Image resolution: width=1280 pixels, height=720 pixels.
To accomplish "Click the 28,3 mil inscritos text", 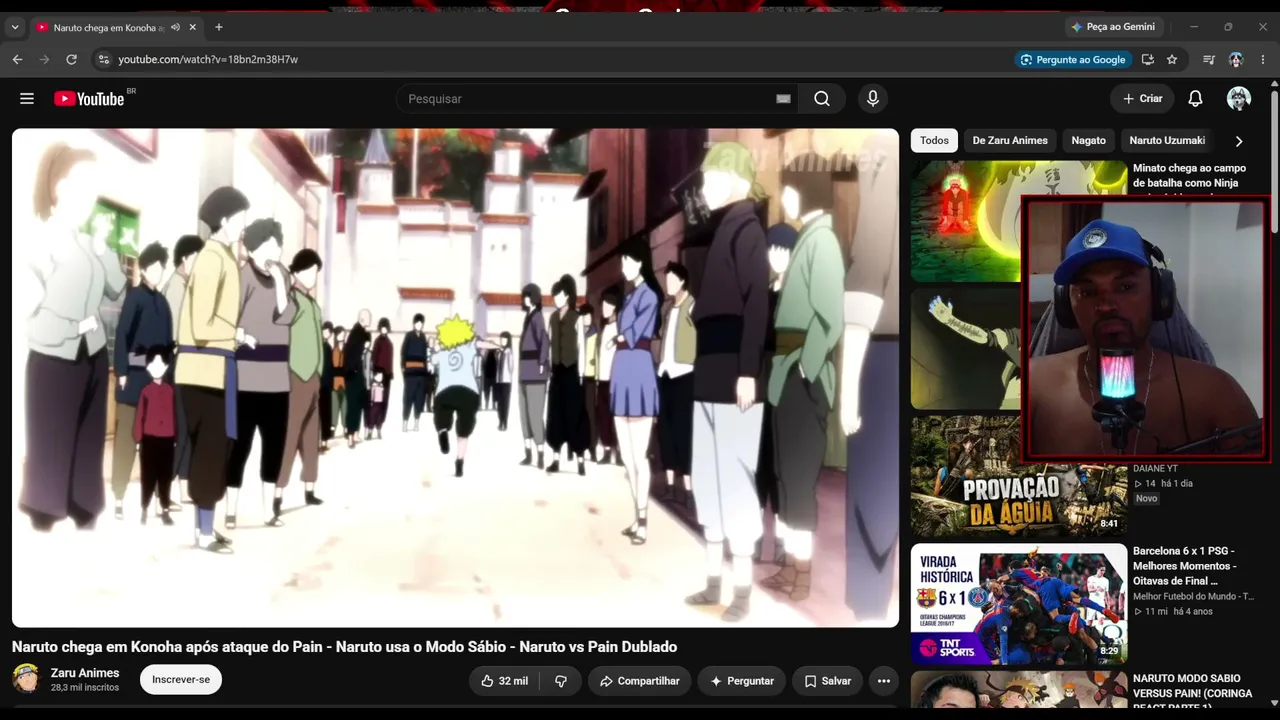I will tap(85, 688).
